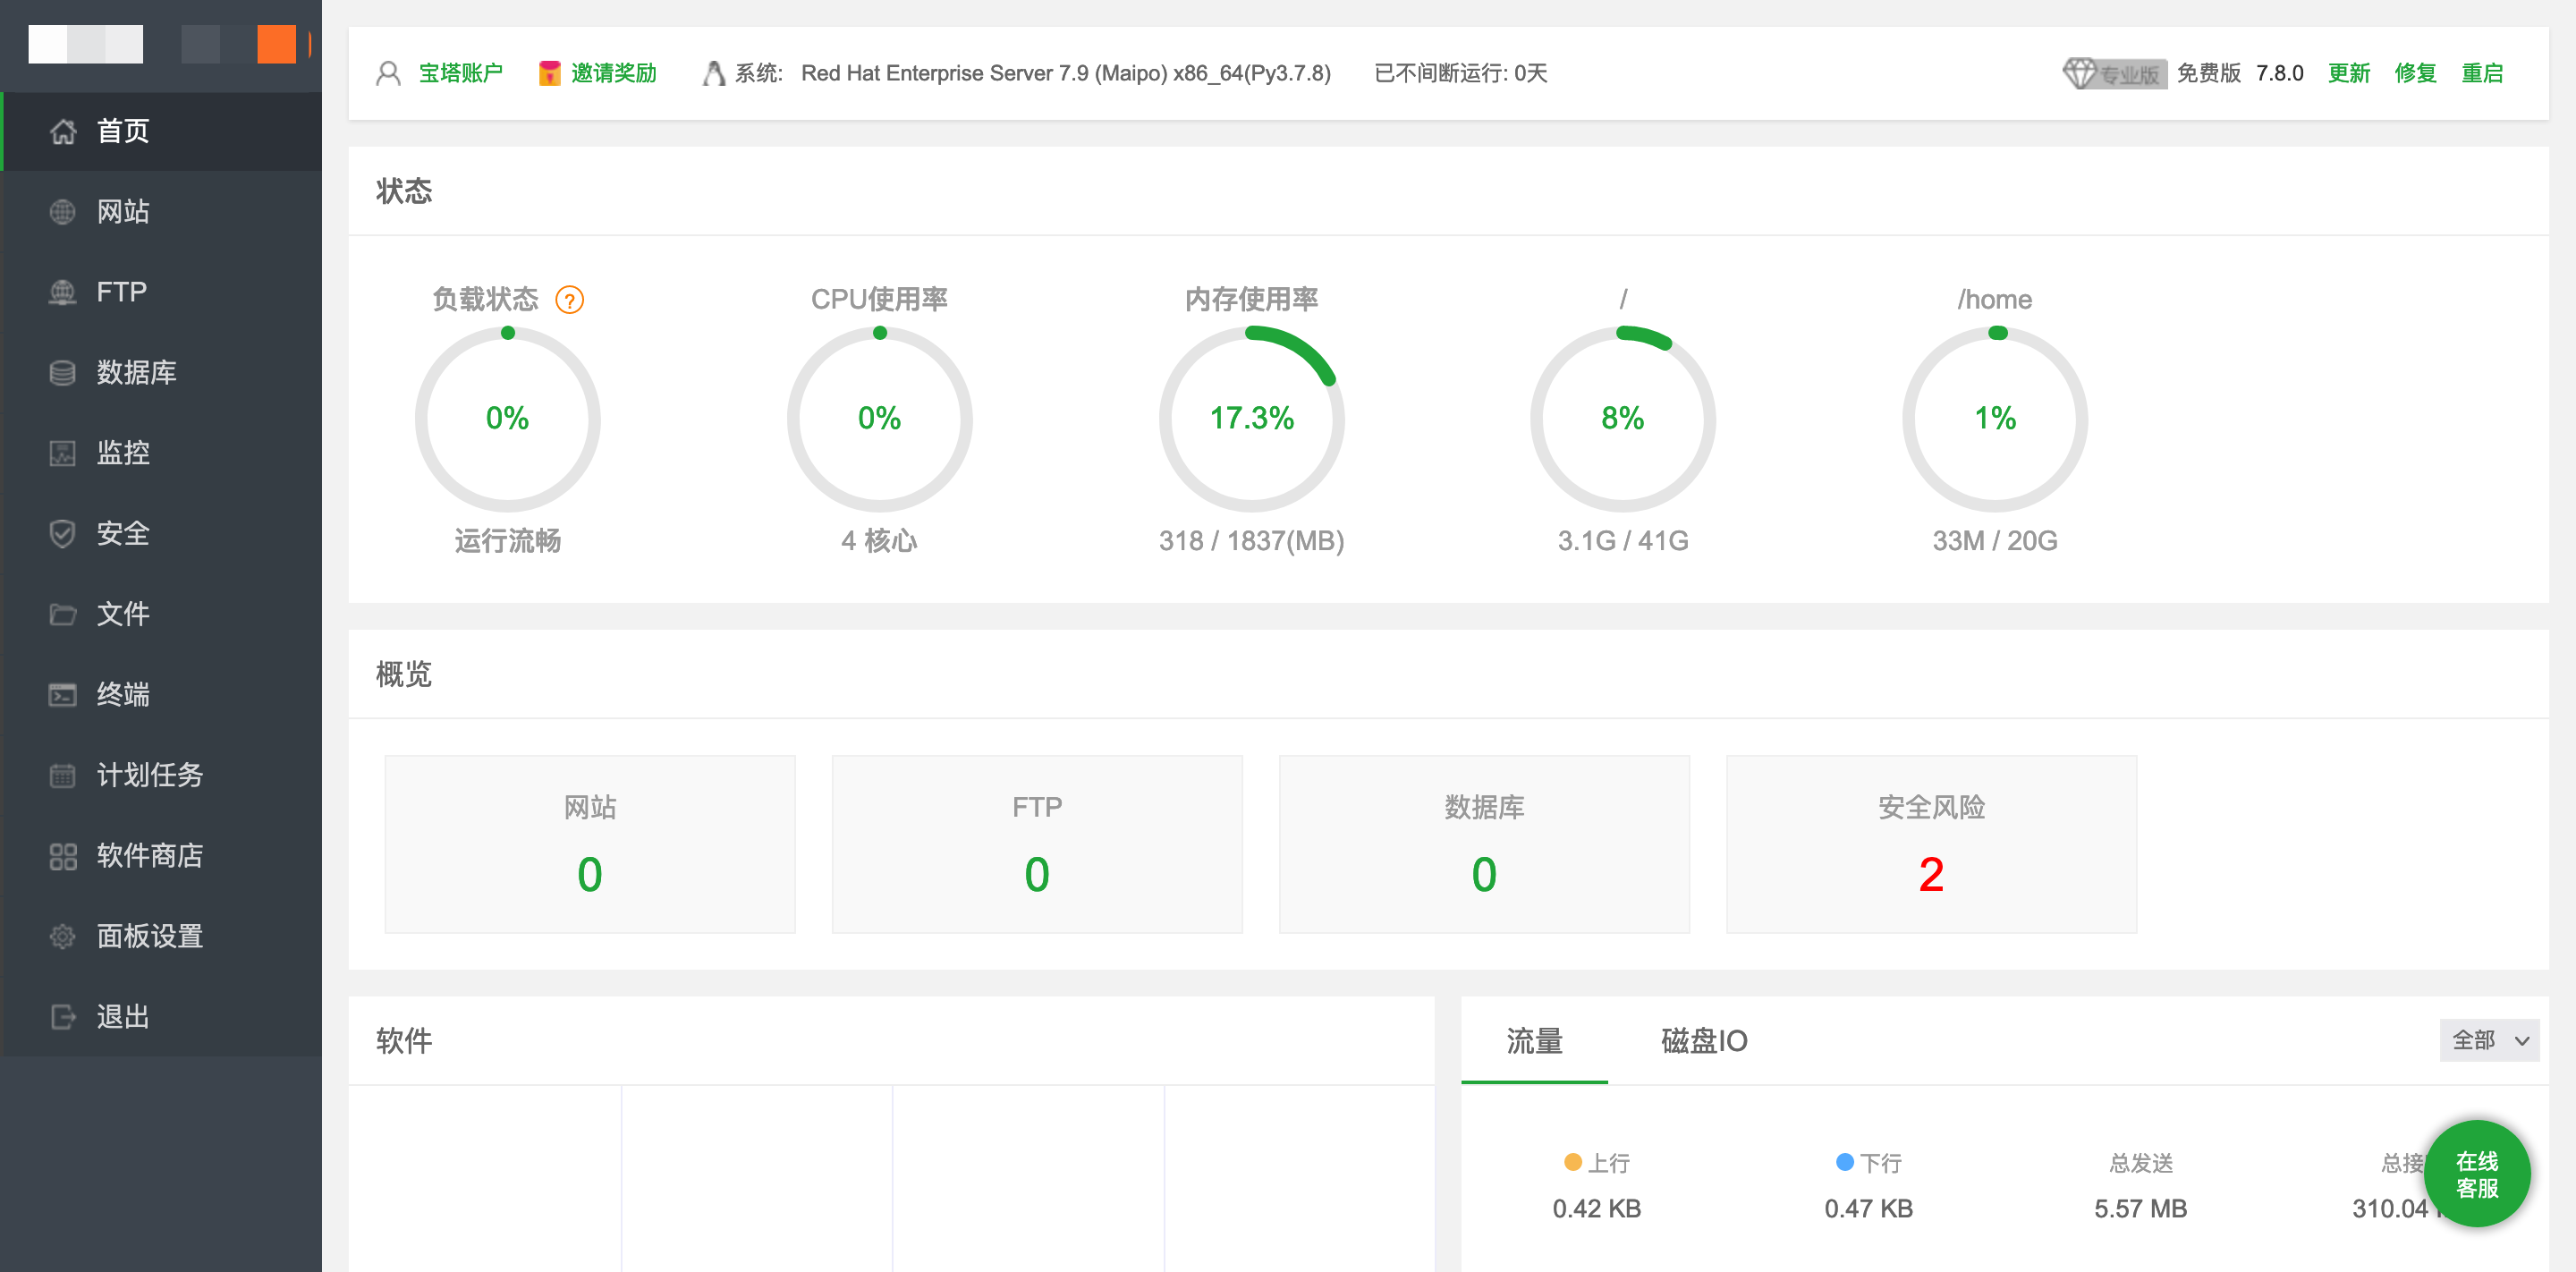The height and width of the screenshot is (1272, 2576).
Task: Click the 软件商店 grid icon
Action: [x=63, y=856]
